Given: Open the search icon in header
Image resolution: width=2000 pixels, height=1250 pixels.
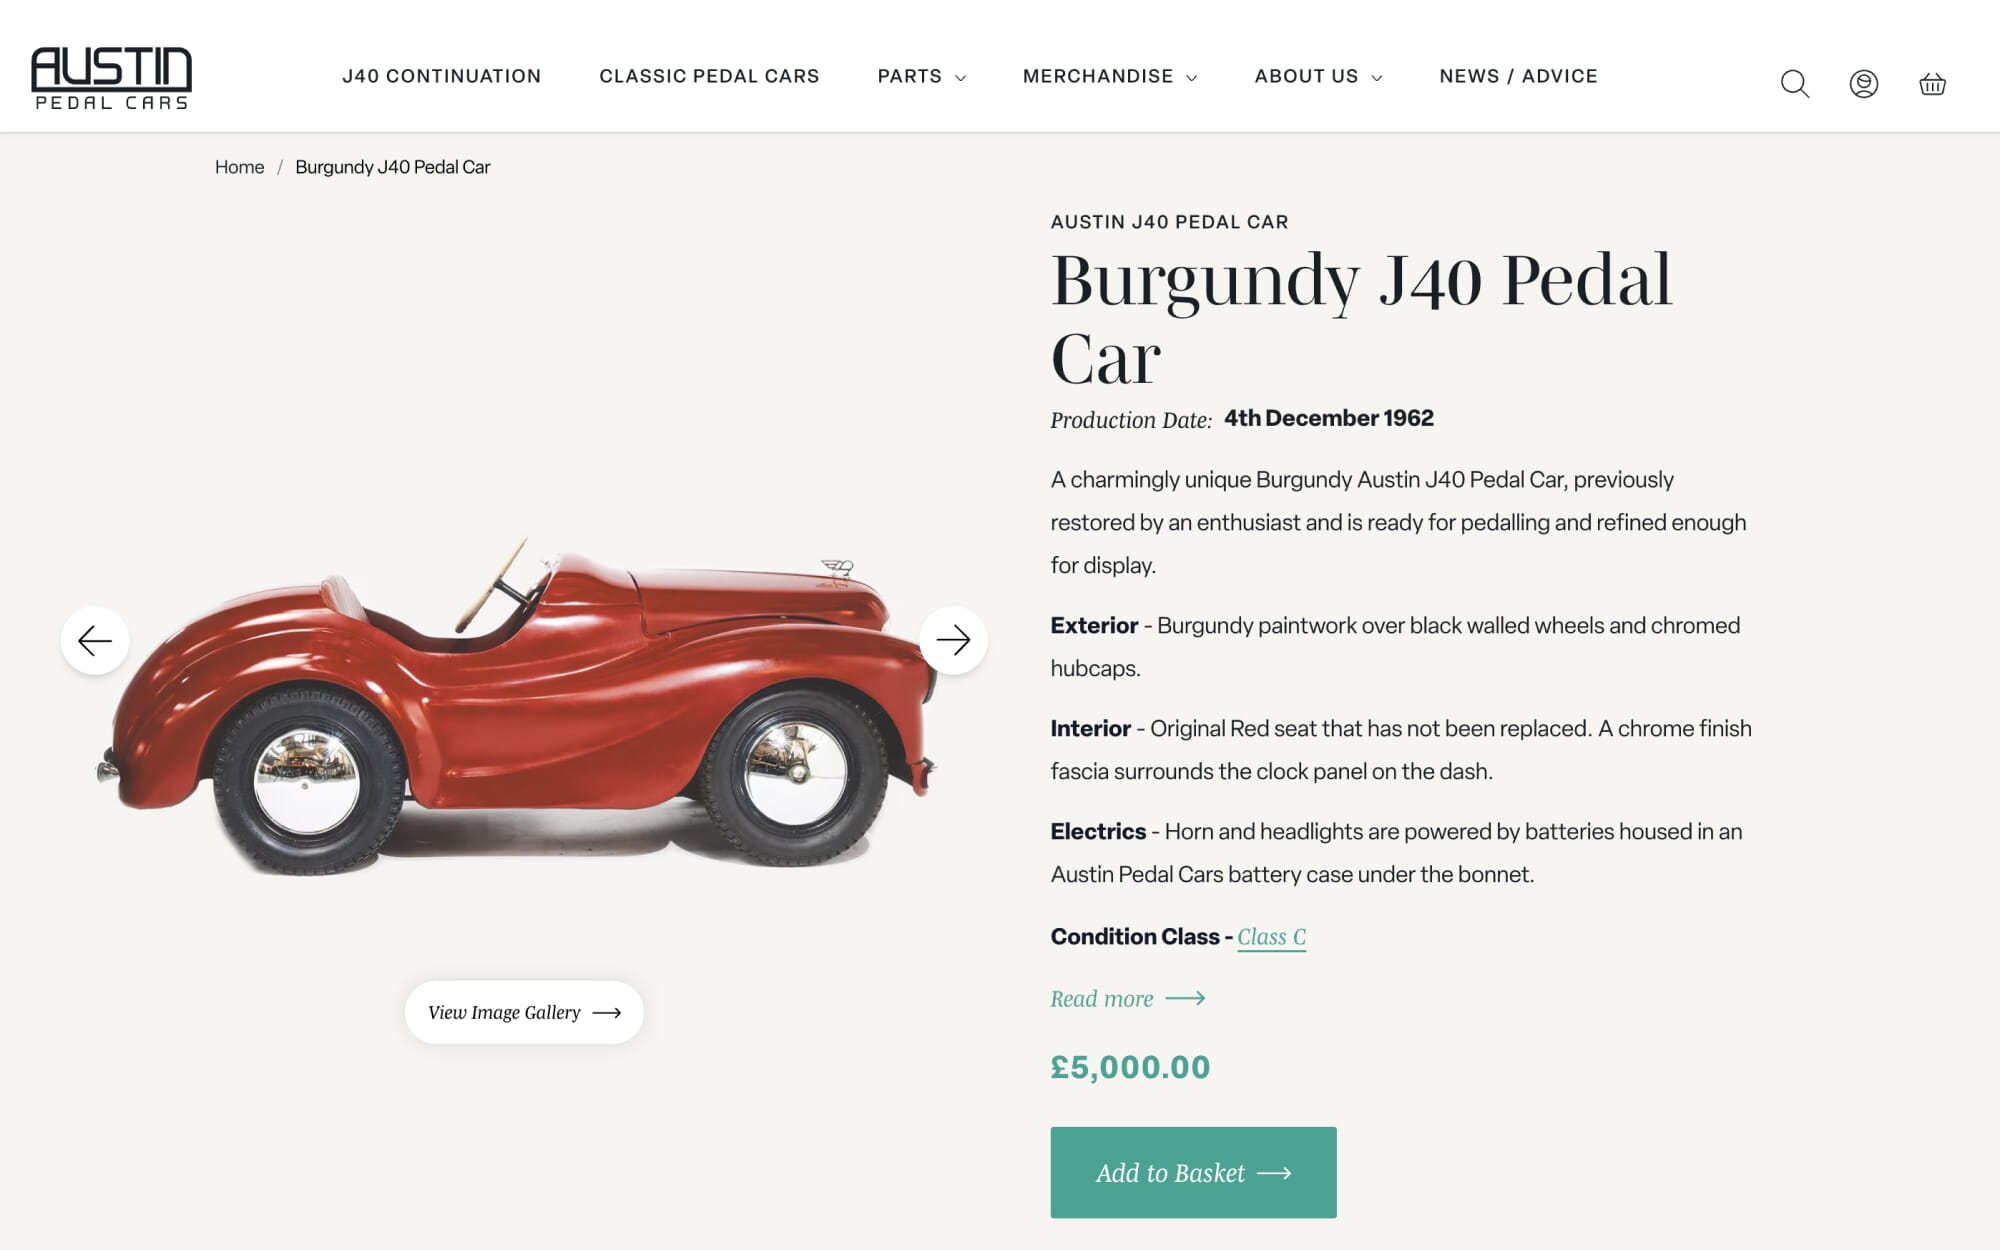Looking at the screenshot, I should coord(1795,84).
